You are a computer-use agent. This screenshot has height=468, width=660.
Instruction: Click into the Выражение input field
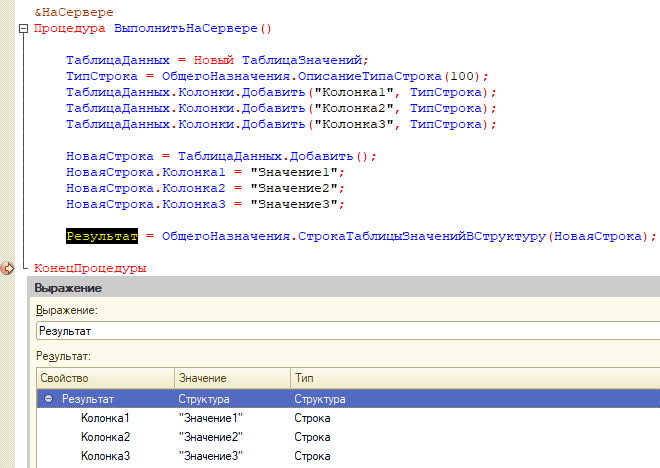click(x=340, y=329)
